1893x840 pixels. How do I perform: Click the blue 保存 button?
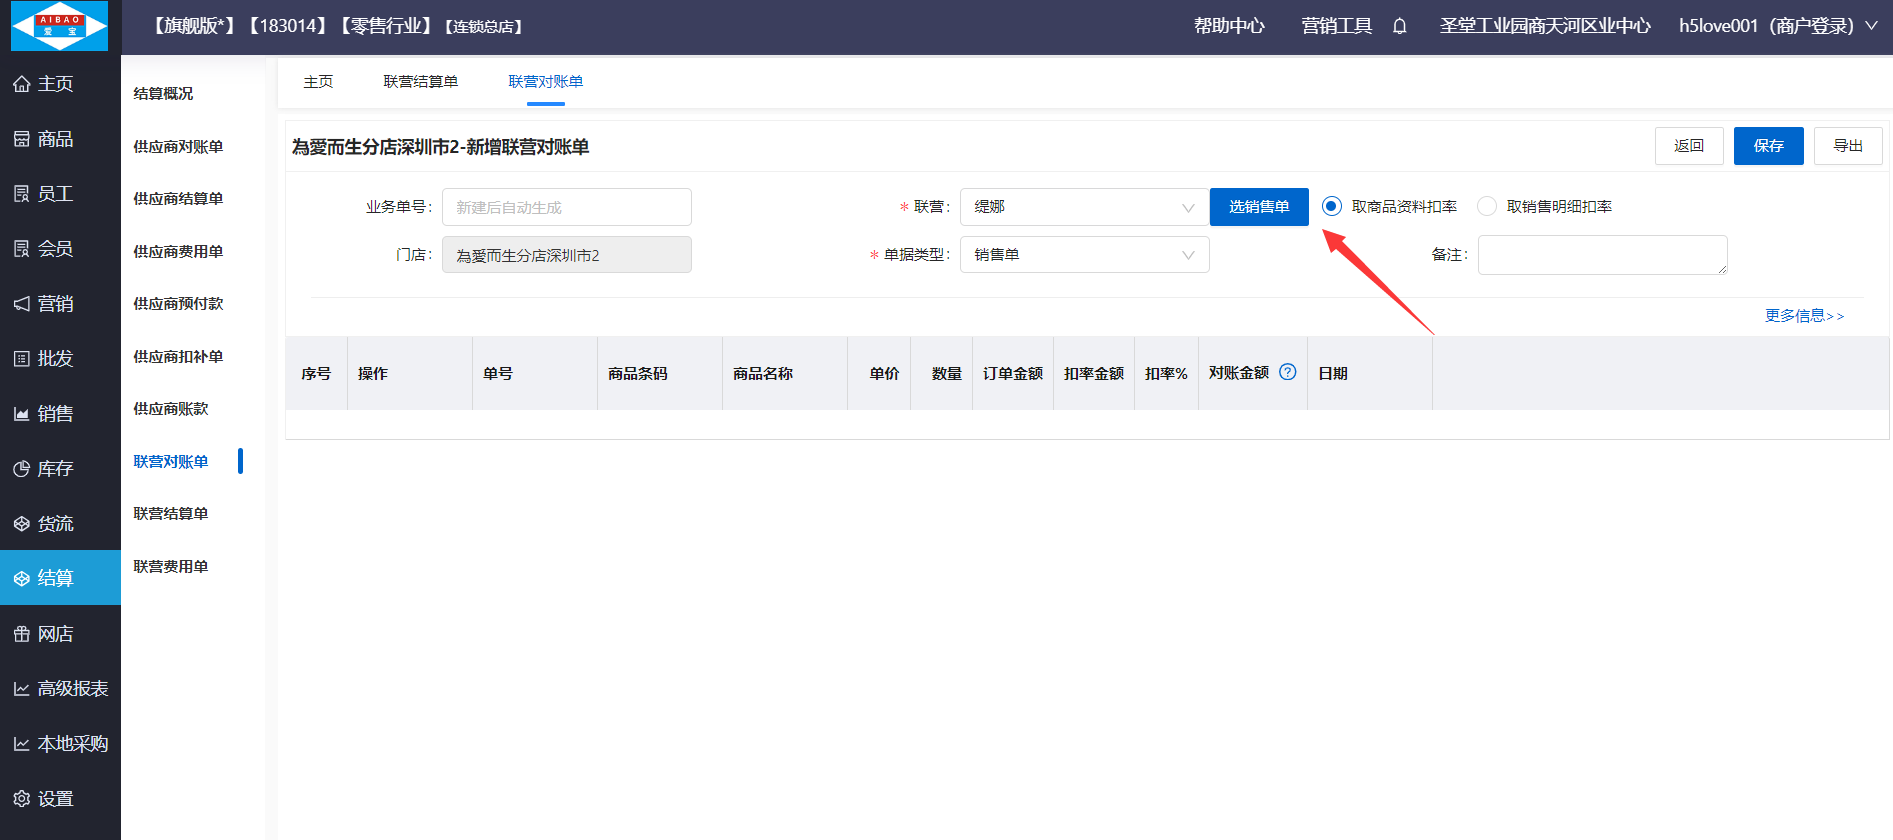(x=1768, y=146)
